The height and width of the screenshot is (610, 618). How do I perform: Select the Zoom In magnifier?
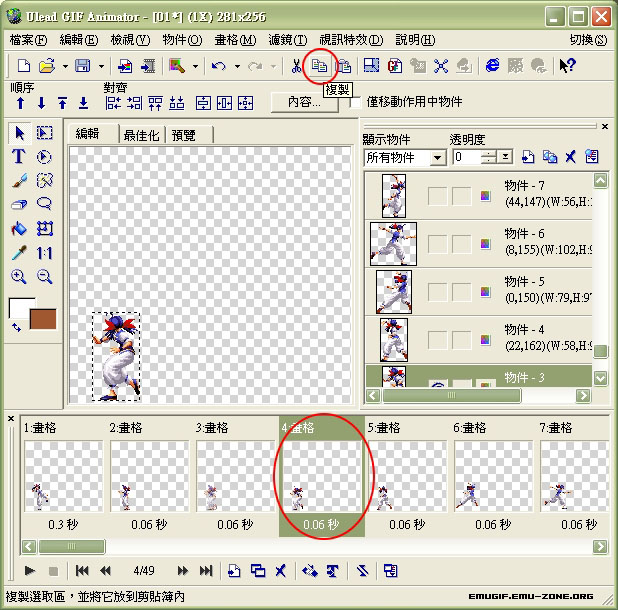[19, 276]
